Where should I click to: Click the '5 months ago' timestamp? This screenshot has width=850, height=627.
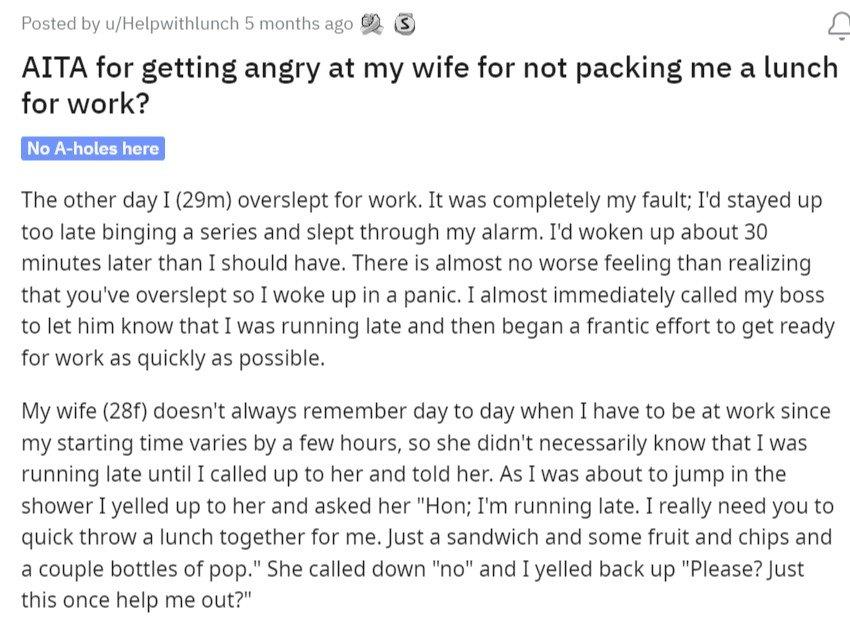(299, 24)
